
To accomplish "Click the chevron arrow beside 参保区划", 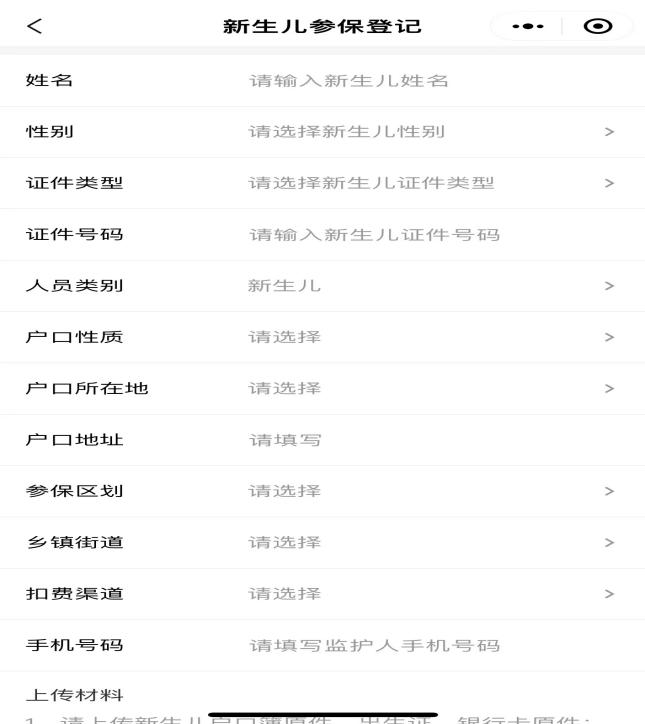I will (x=609, y=491).
